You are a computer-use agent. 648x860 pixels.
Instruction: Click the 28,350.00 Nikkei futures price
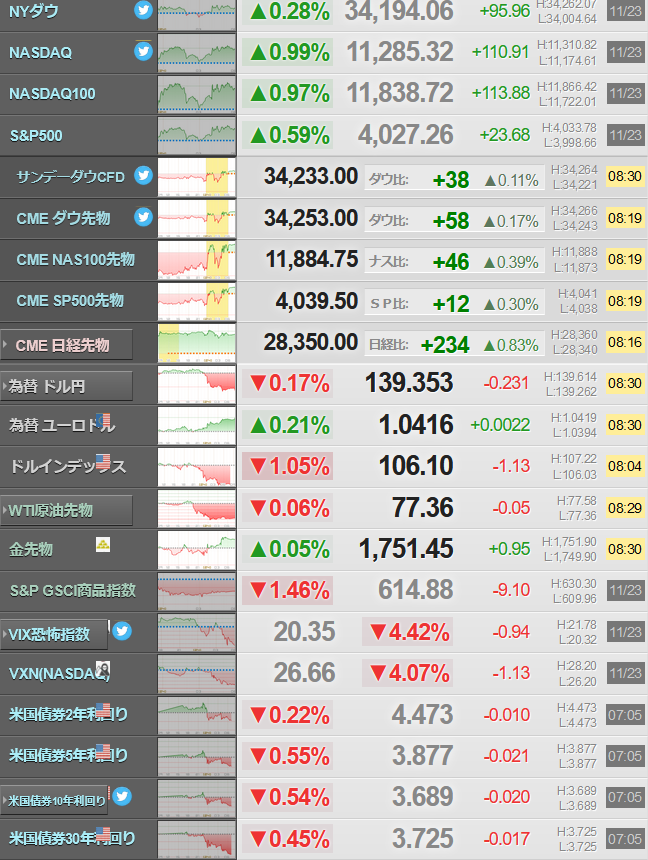pyautogui.click(x=311, y=342)
